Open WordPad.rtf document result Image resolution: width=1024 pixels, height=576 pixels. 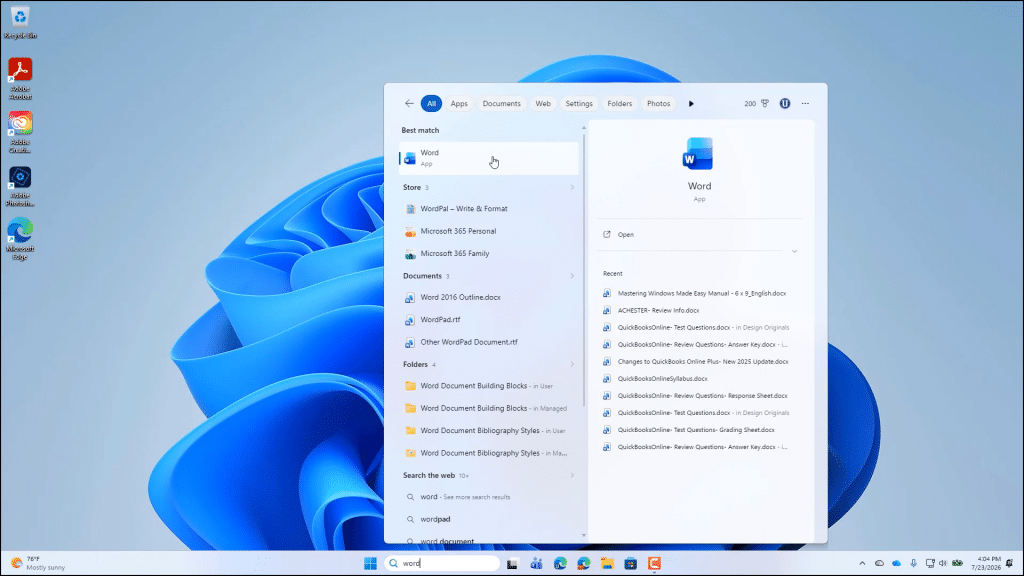coord(488,319)
